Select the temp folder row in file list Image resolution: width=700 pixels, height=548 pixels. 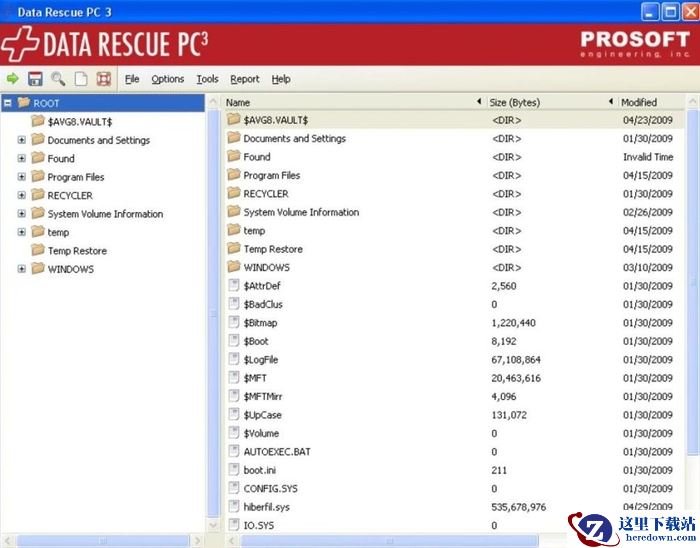coord(453,230)
